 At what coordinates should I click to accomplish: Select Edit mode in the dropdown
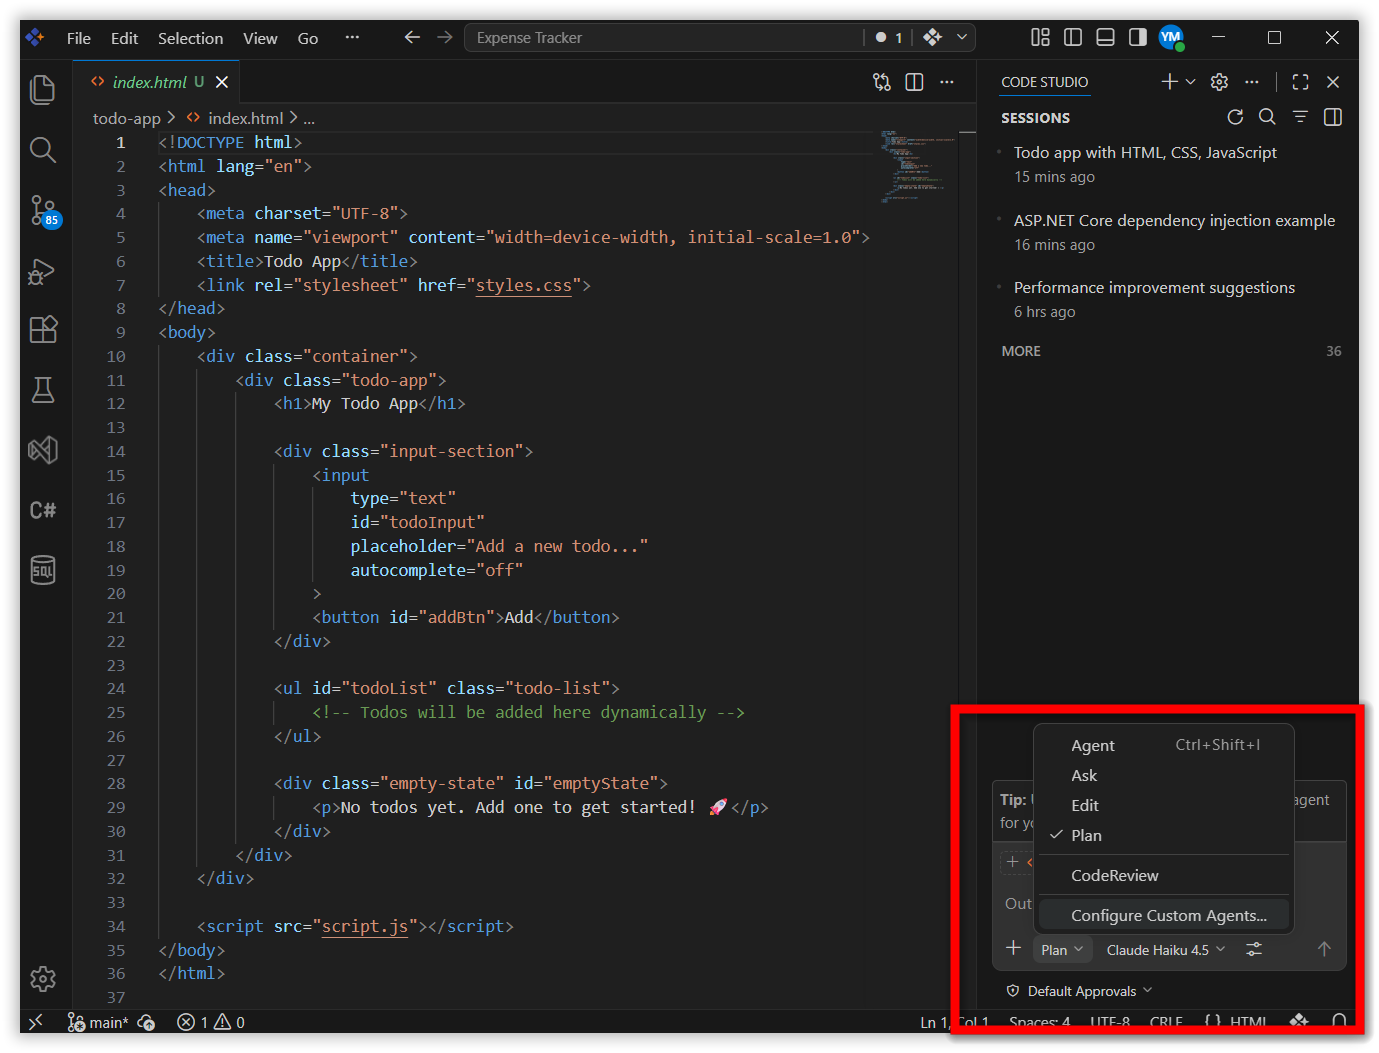pyautogui.click(x=1164, y=805)
